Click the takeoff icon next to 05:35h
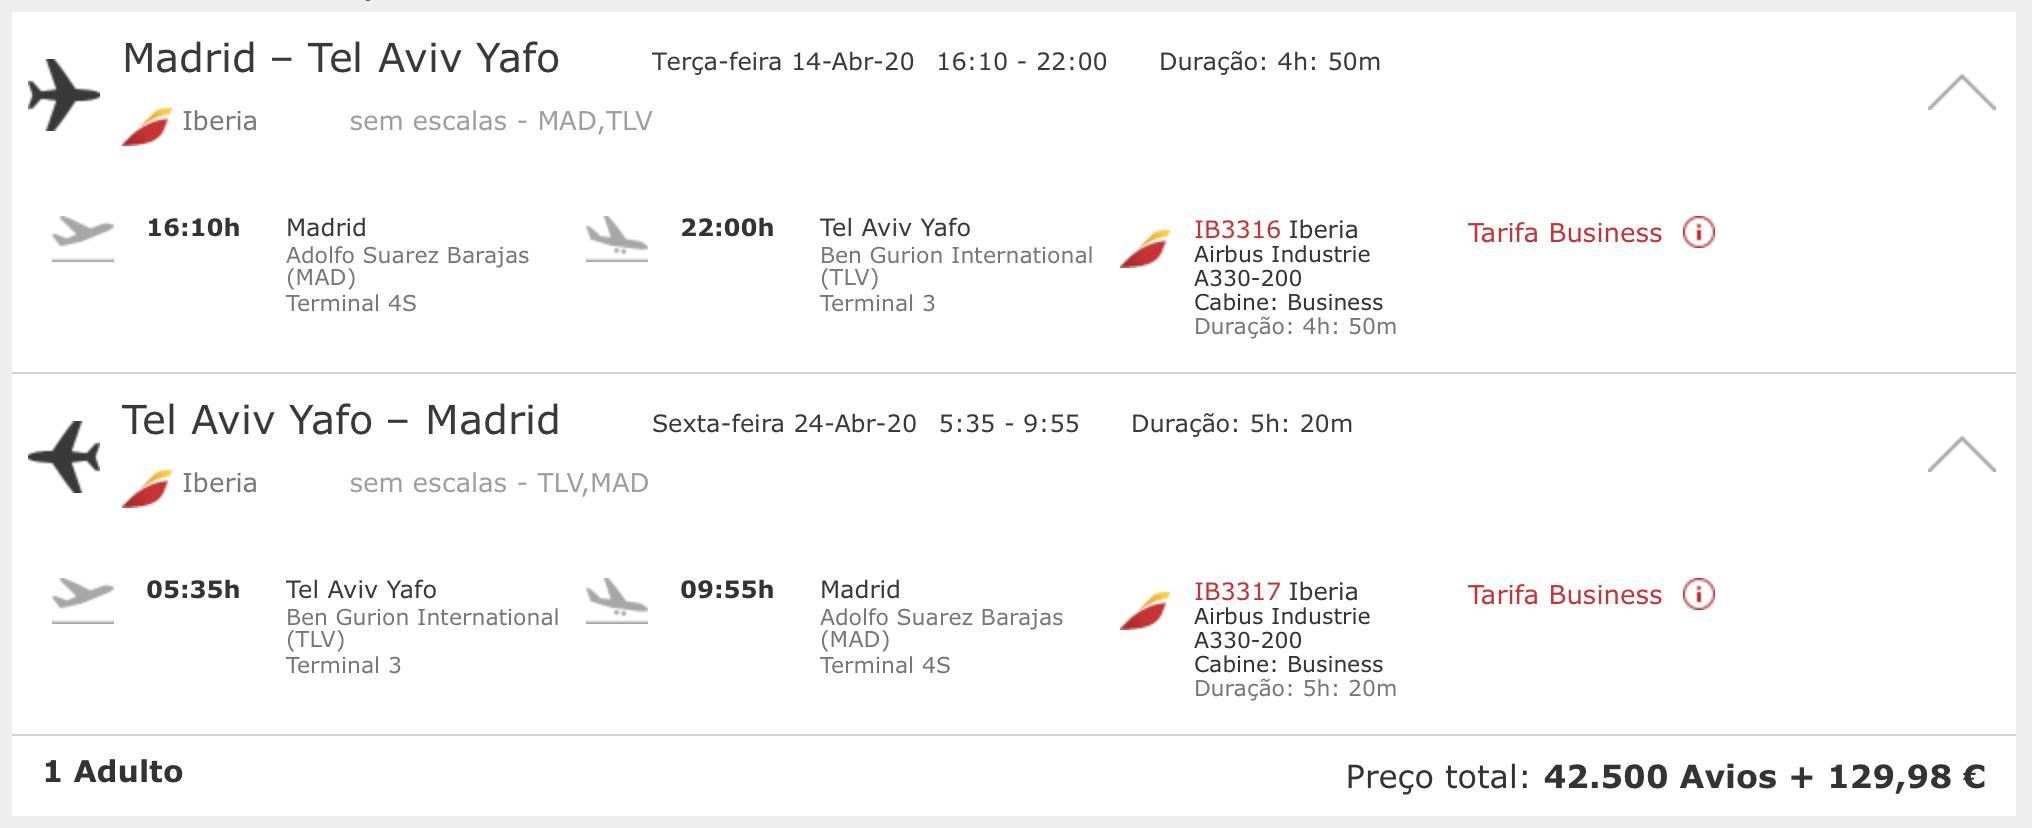Viewport: 2032px width, 828px height. [x=82, y=600]
